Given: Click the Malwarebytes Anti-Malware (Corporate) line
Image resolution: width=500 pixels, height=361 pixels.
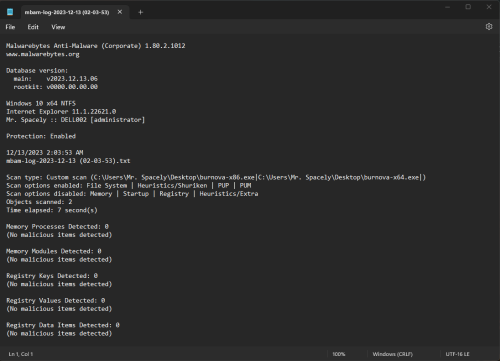Looking at the screenshot, I should pyautogui.click(x=96, y=46).
